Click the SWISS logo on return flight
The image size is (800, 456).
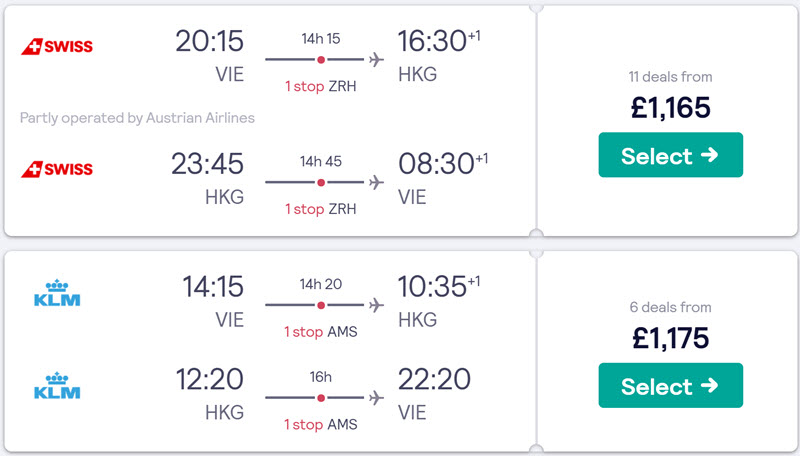coord(57,169)
